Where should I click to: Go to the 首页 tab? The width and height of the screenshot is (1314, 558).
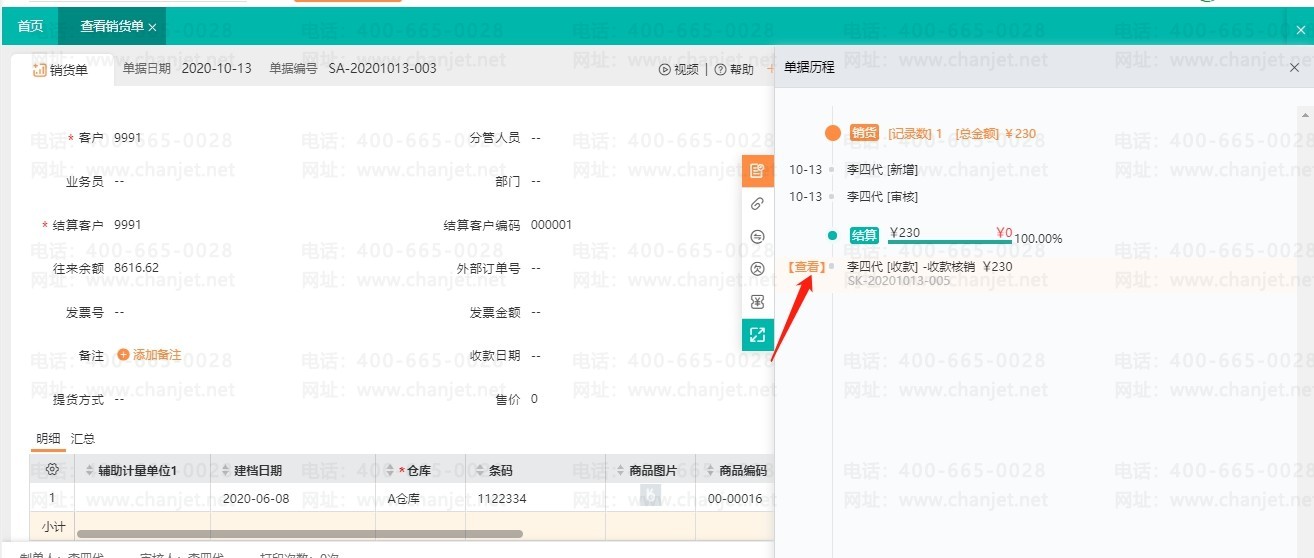[x=30, y=27]
